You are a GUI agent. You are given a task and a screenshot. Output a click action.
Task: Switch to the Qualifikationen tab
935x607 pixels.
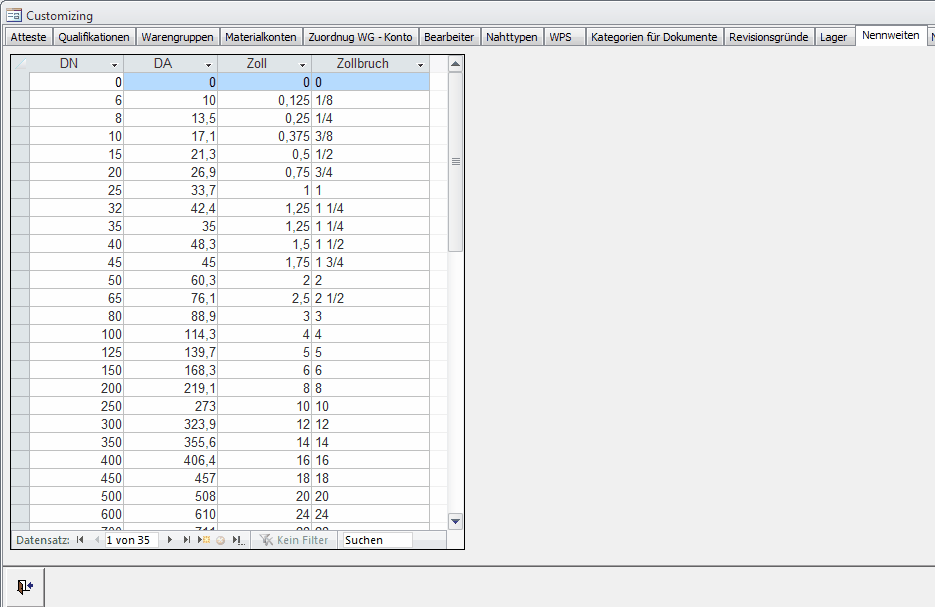click(94, 37)
